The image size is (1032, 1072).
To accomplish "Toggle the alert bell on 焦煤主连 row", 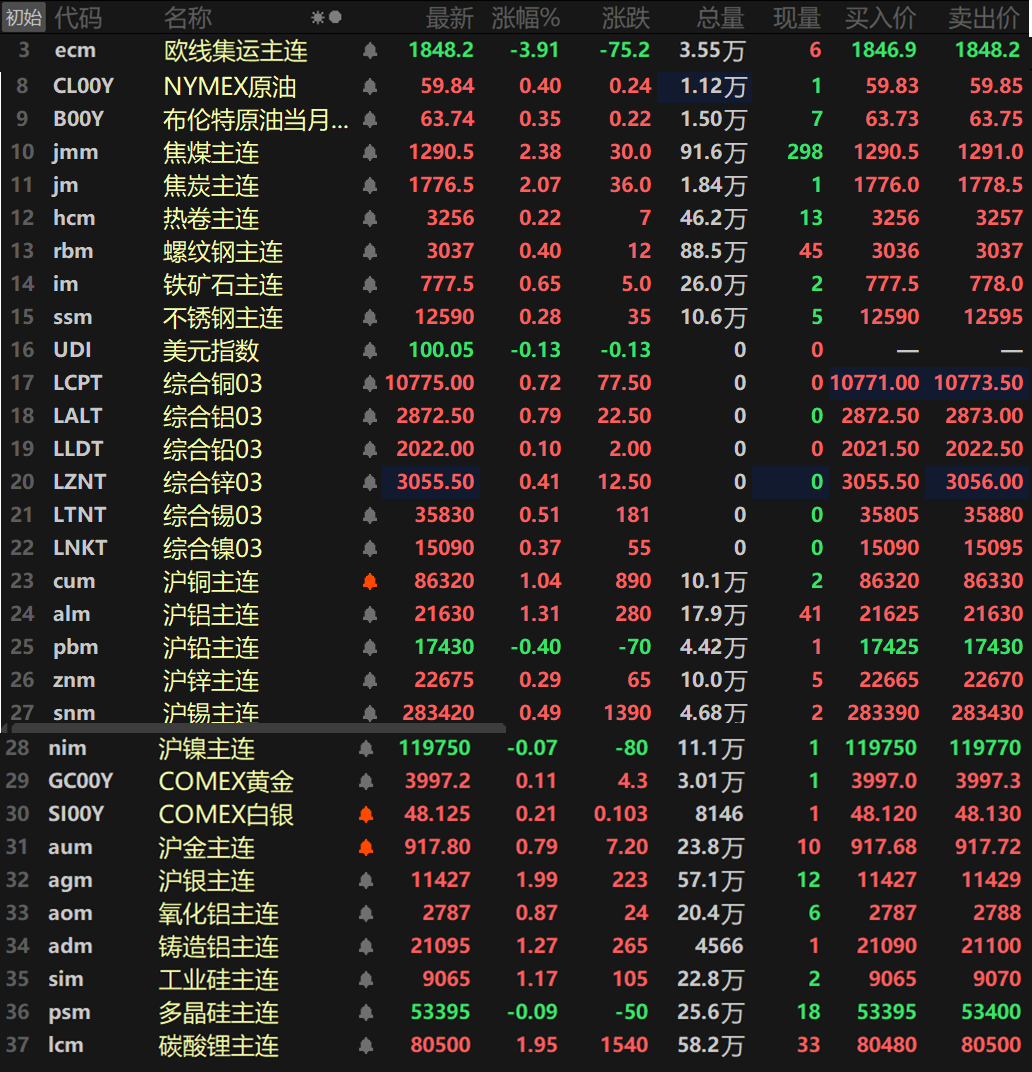I will tap(370, 153).
